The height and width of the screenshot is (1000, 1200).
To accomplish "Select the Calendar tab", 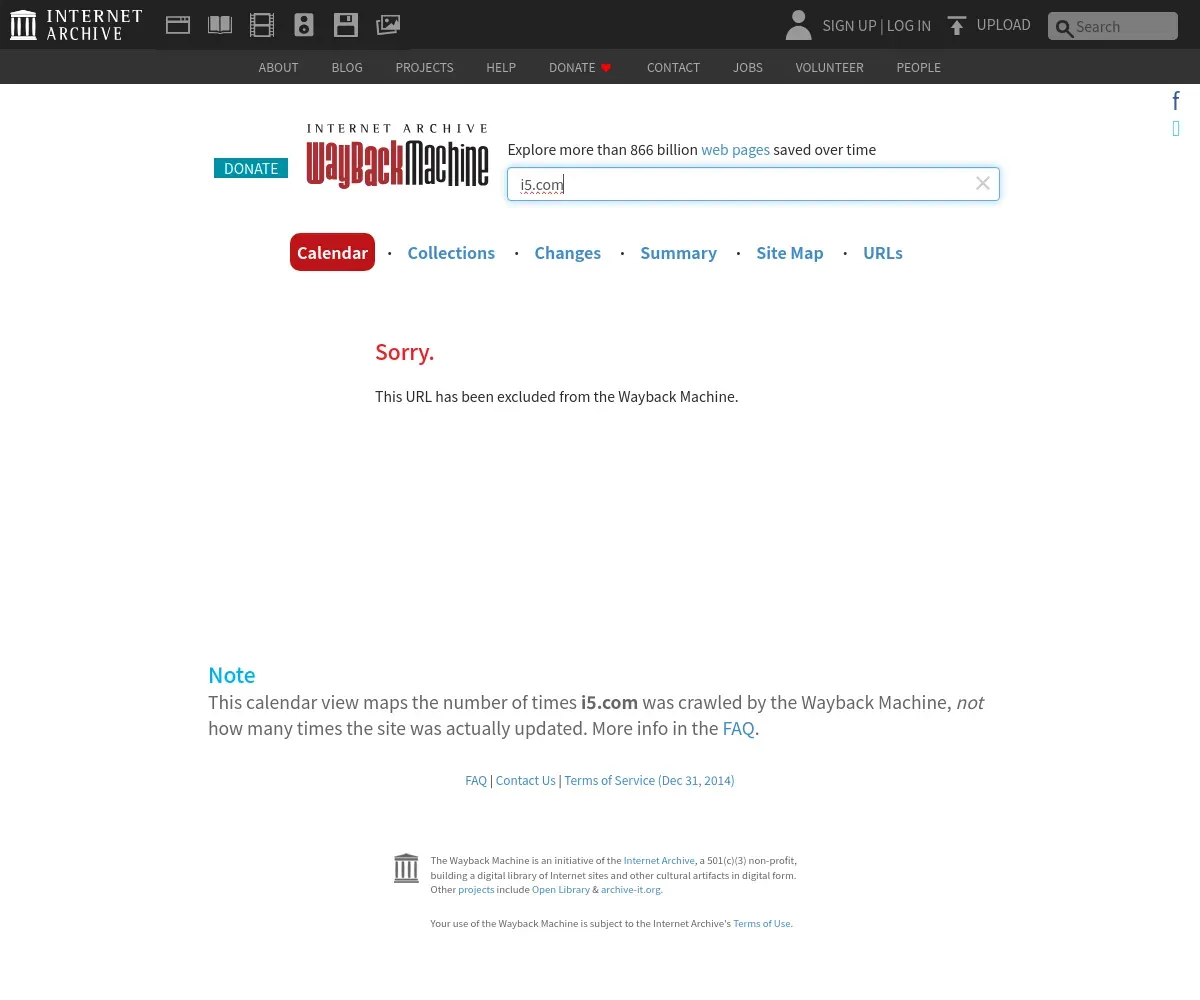I will point(332,252).
